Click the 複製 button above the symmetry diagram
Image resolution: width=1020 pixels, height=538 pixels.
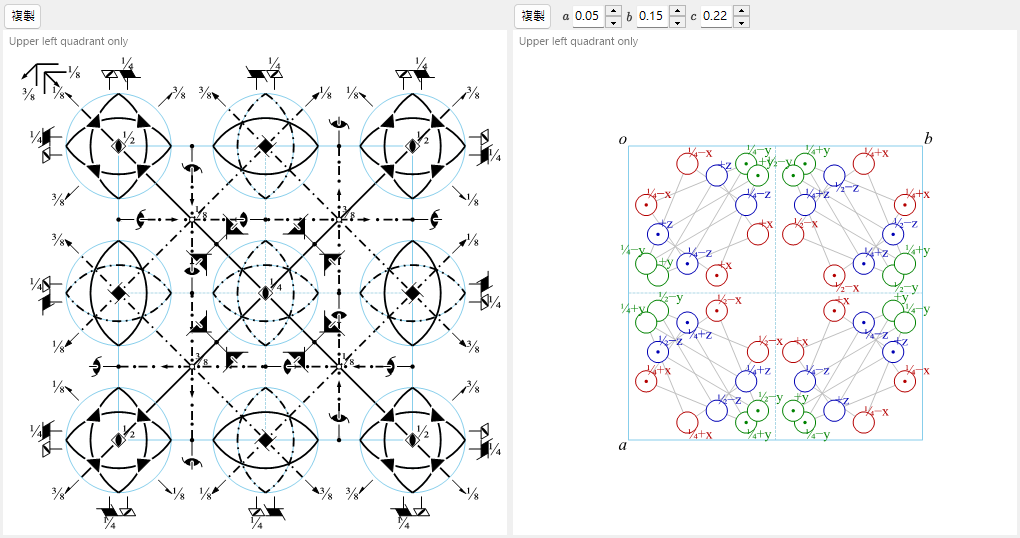coord(23,16)
